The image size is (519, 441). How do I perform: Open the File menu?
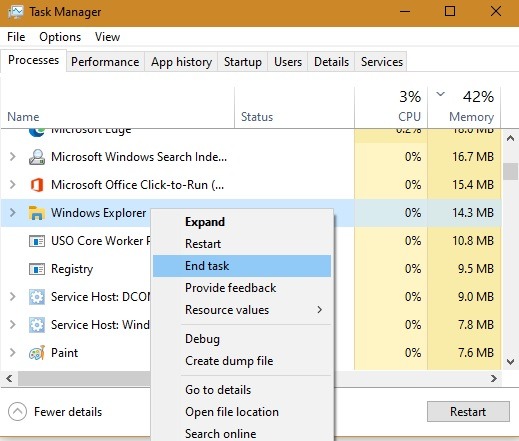point(16,37)
